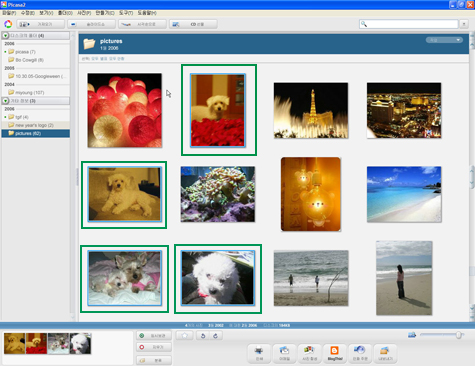Open the actions dropdown in pictures header

(444, 40)
